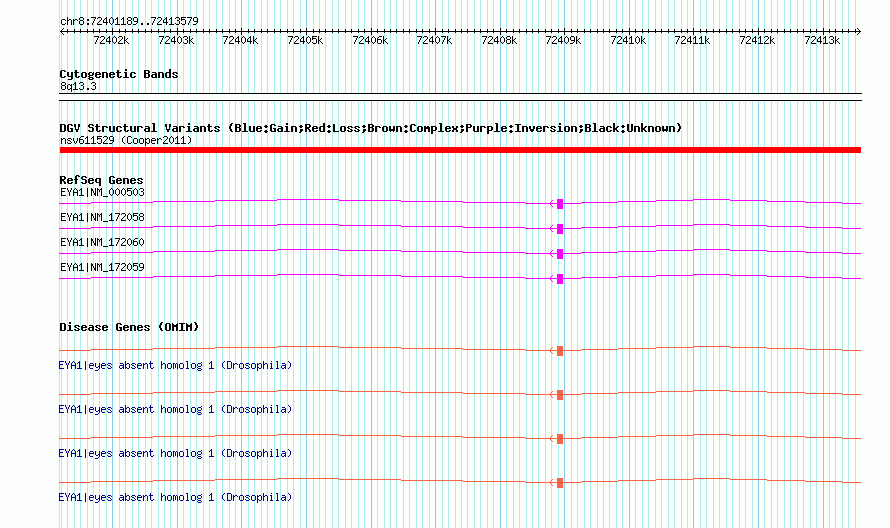Click ruler tick label 72407k
The width and height of the screenshot is (890, 528).
[434, 40]
